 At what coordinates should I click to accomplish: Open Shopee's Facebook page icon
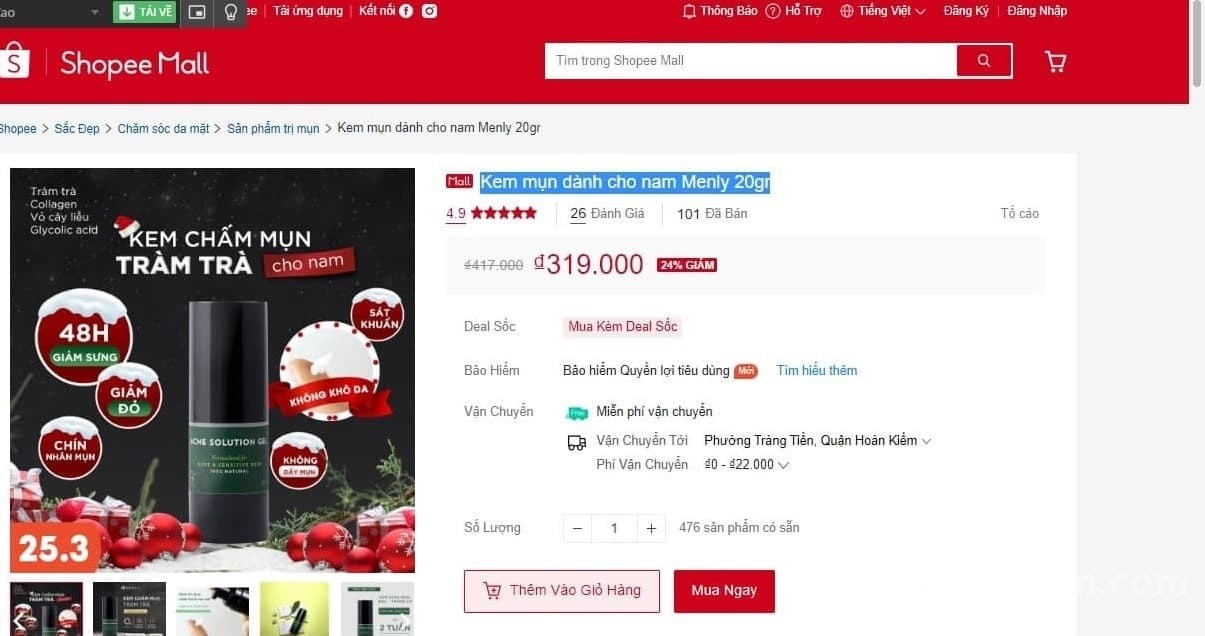[406, 11]
